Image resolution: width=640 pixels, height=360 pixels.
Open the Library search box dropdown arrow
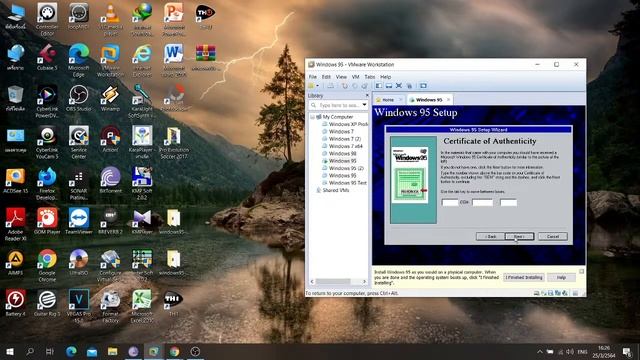coord(364,105)
